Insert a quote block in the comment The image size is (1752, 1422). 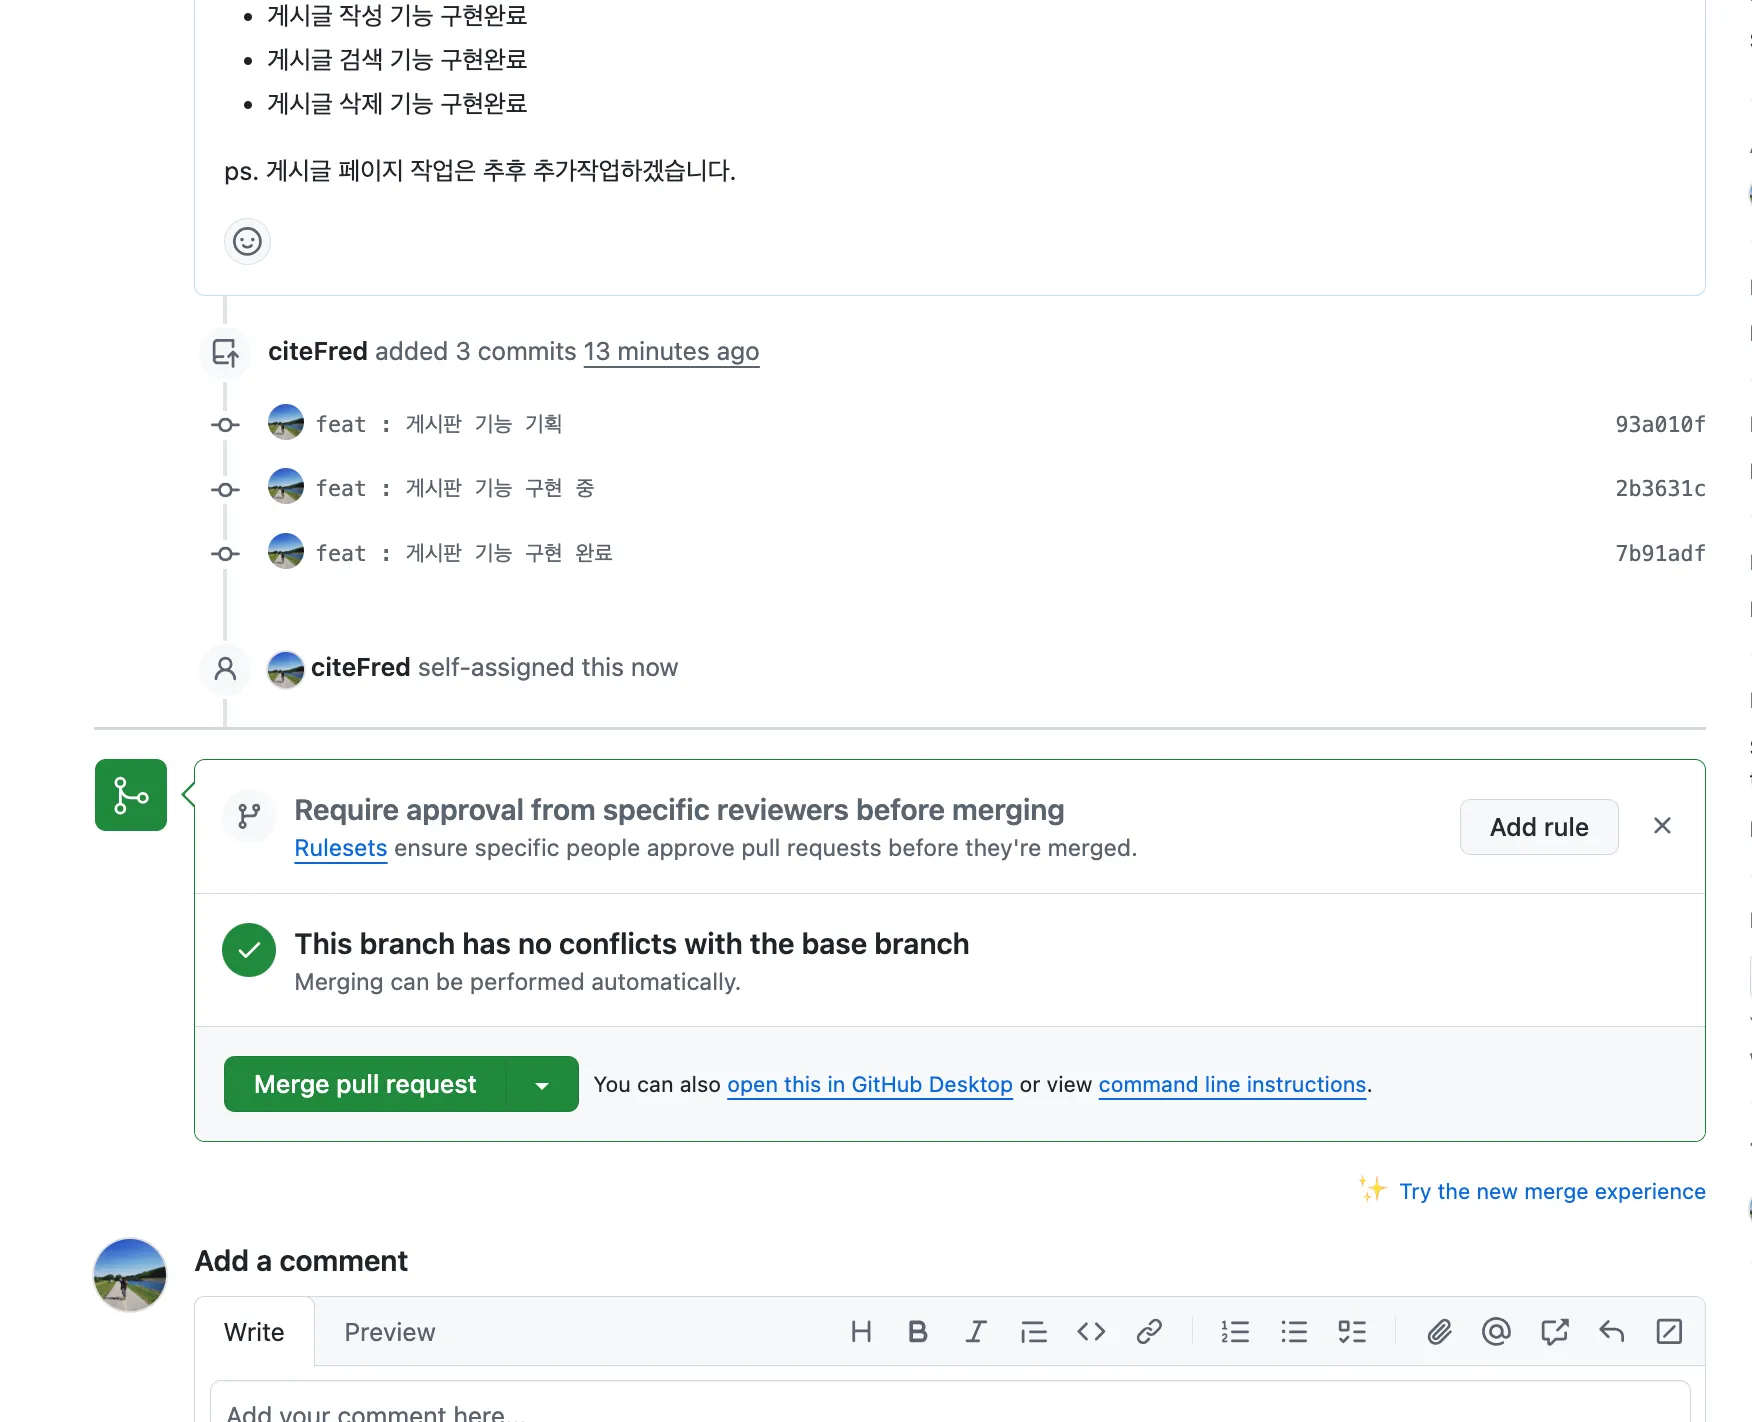[x=1033, y=1332]
